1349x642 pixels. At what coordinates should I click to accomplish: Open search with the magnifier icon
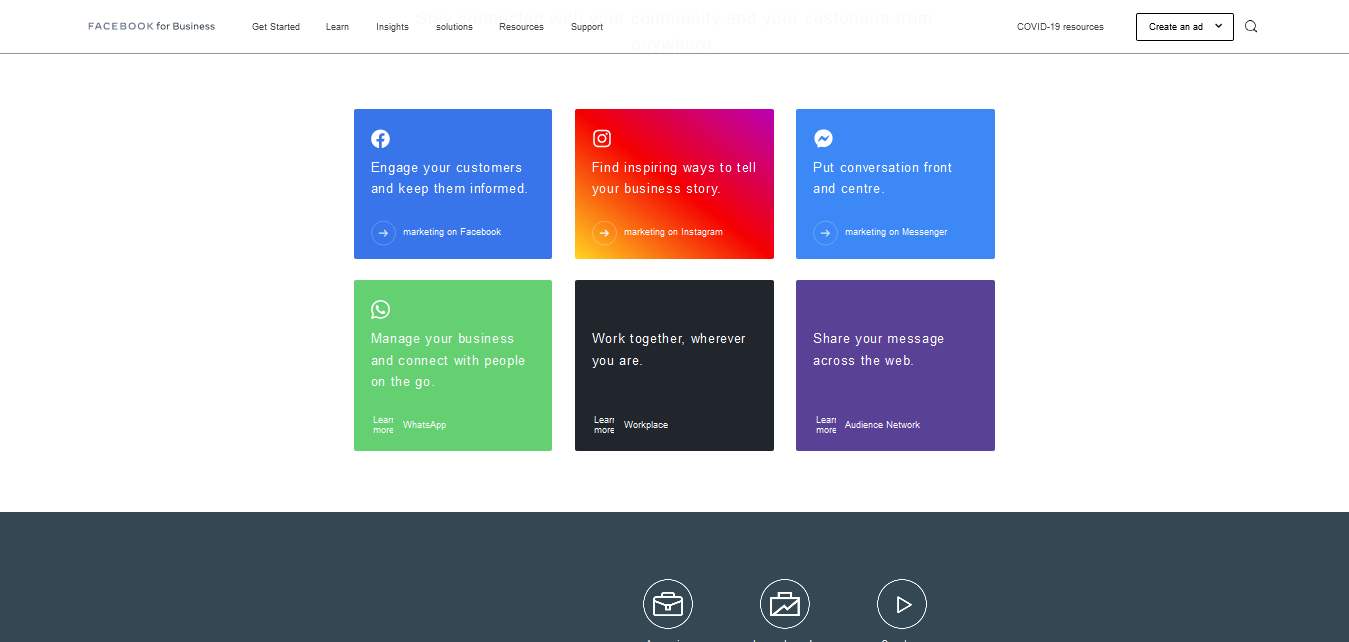coord(1251,27)
